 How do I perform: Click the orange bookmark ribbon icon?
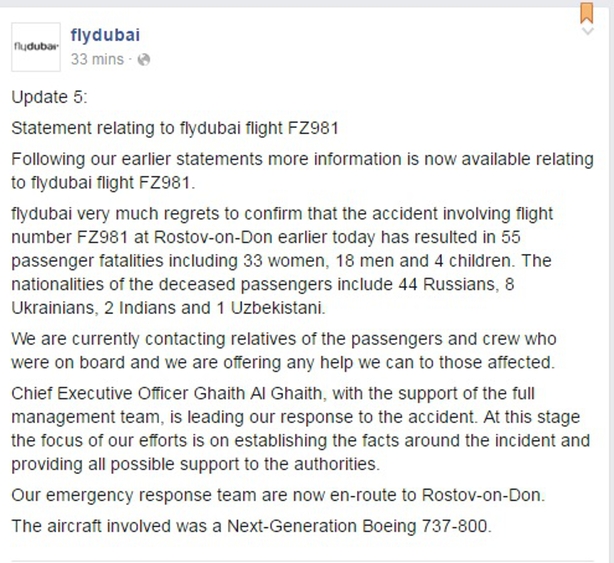(x=587, y=13)
